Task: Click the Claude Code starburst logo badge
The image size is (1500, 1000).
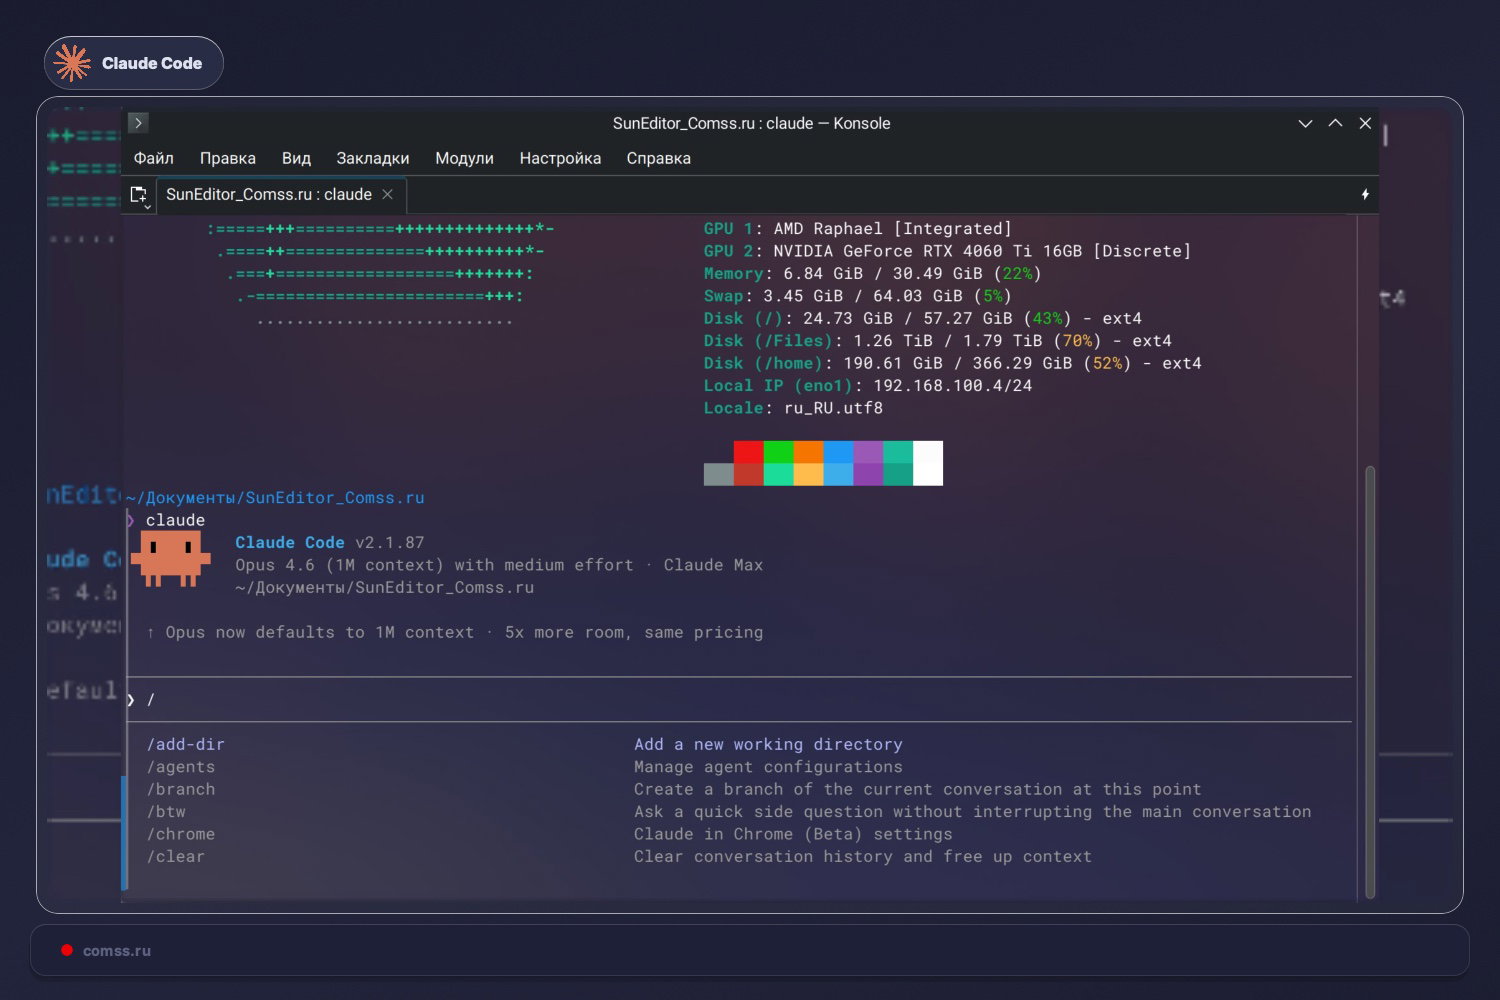Action: (71, 62)
